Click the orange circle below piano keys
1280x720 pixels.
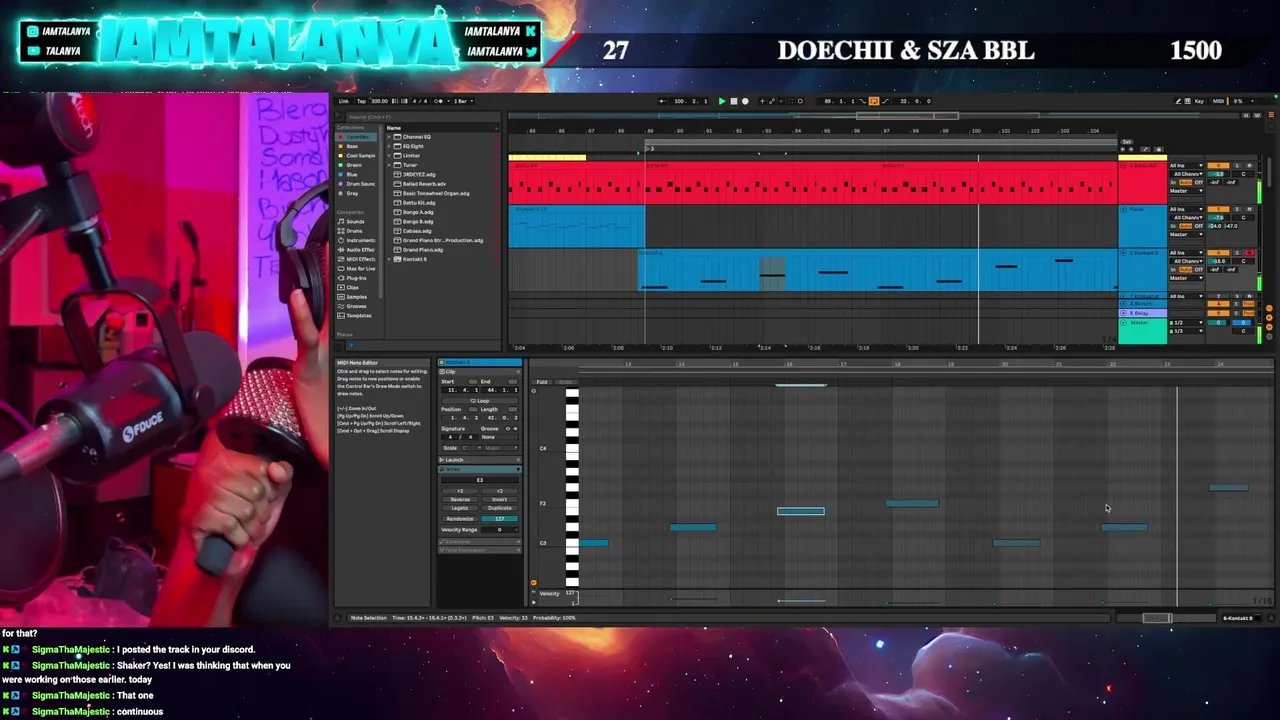coord(534,582)
